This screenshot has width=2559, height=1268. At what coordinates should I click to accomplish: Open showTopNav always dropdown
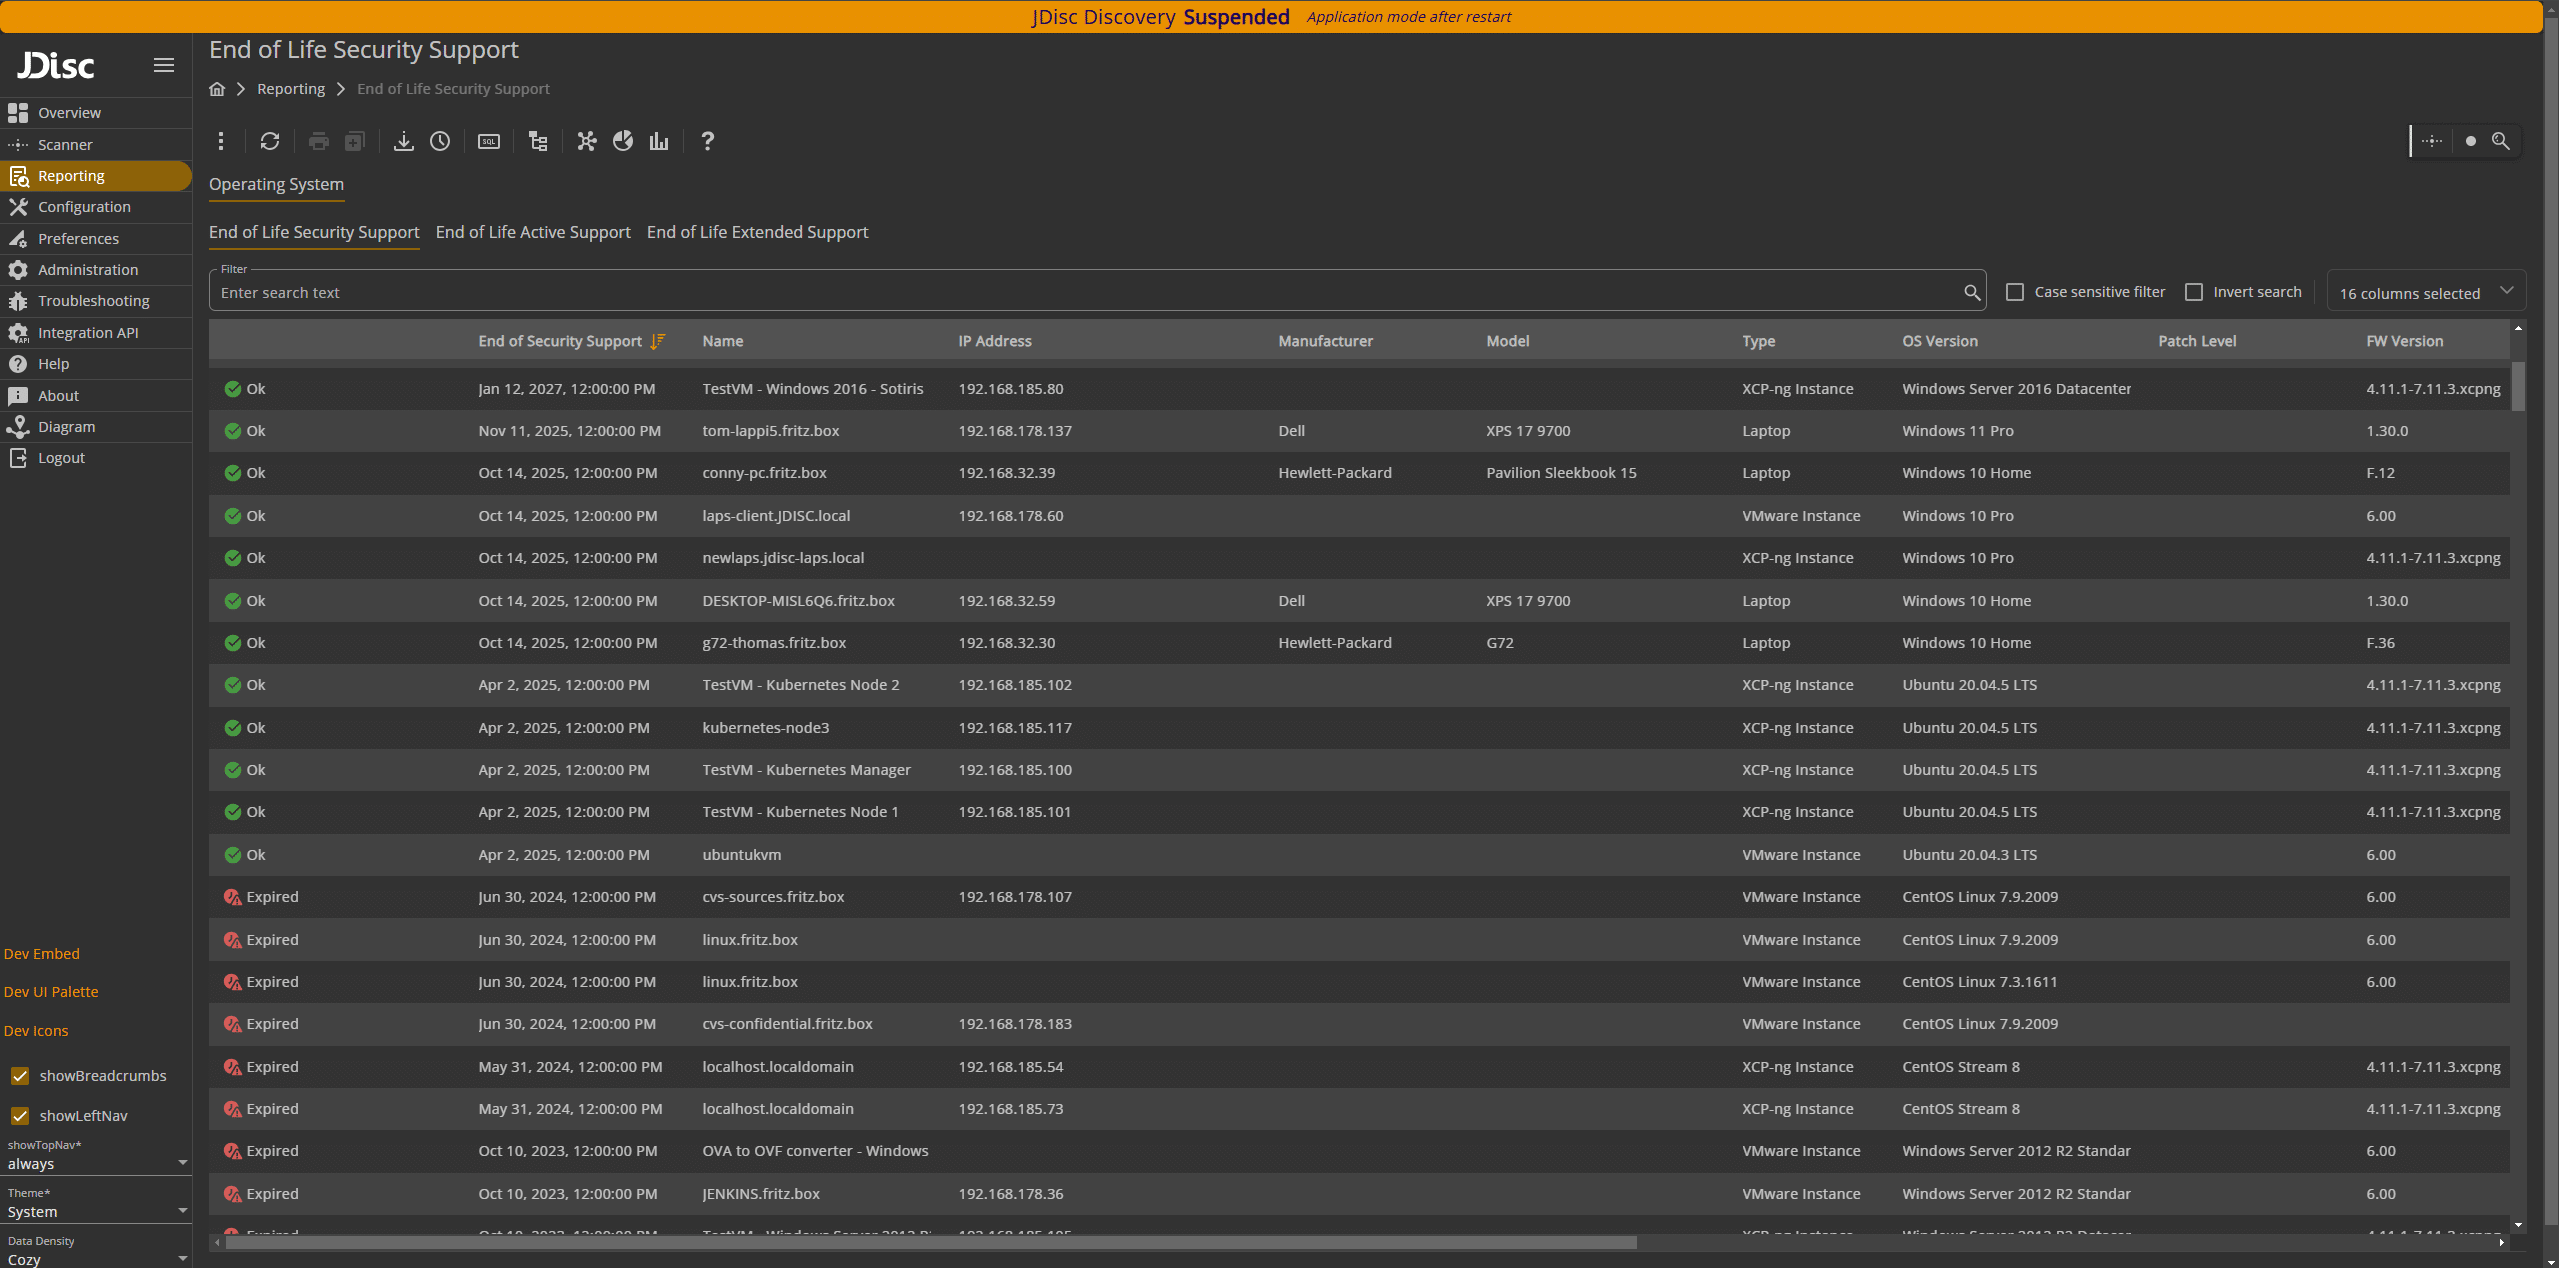pyautogui.click(x=96, y=1163)
